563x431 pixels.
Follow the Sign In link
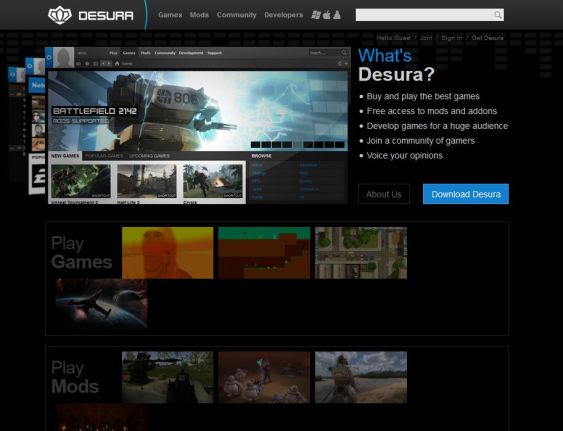(x=452, y=38)
